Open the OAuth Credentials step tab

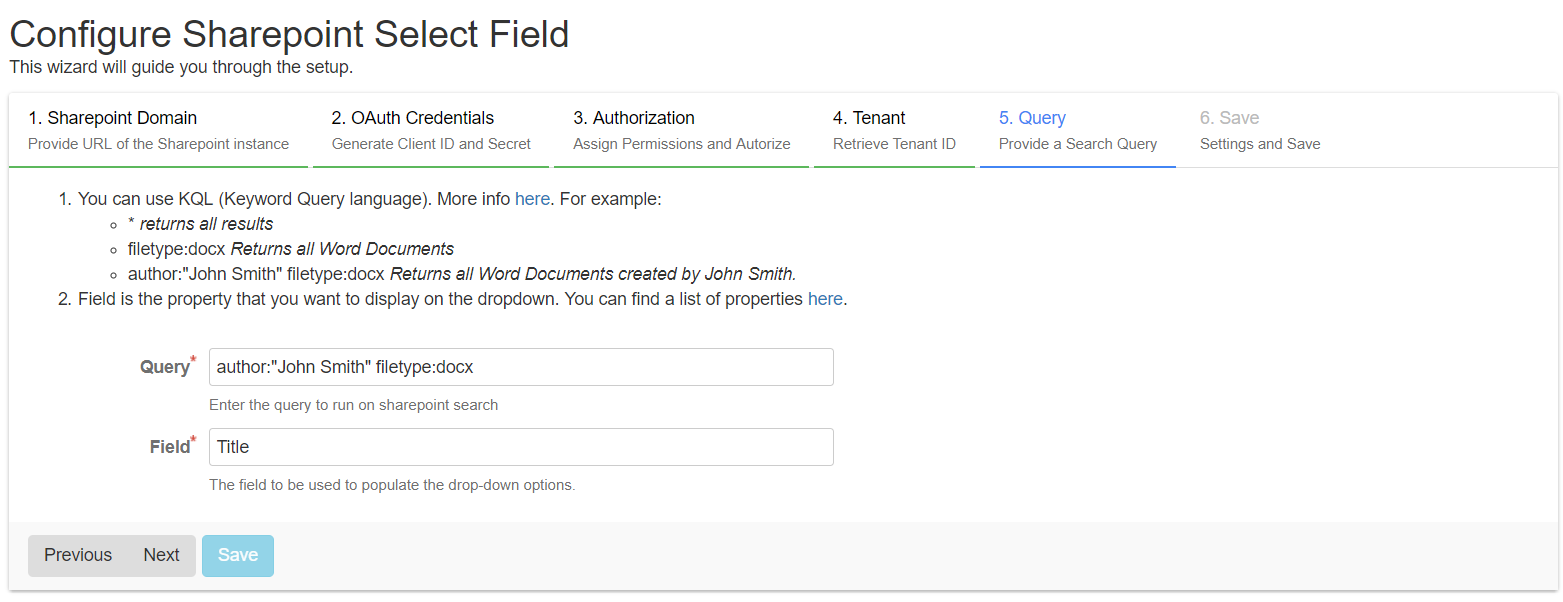[431, 130]
